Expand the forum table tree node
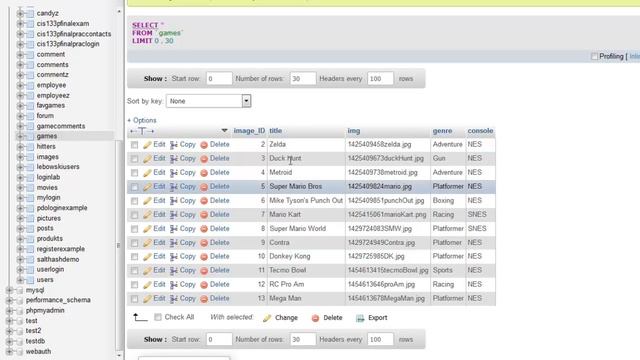Viewport: 640px width, 360px height. click(x=20, y=116)
